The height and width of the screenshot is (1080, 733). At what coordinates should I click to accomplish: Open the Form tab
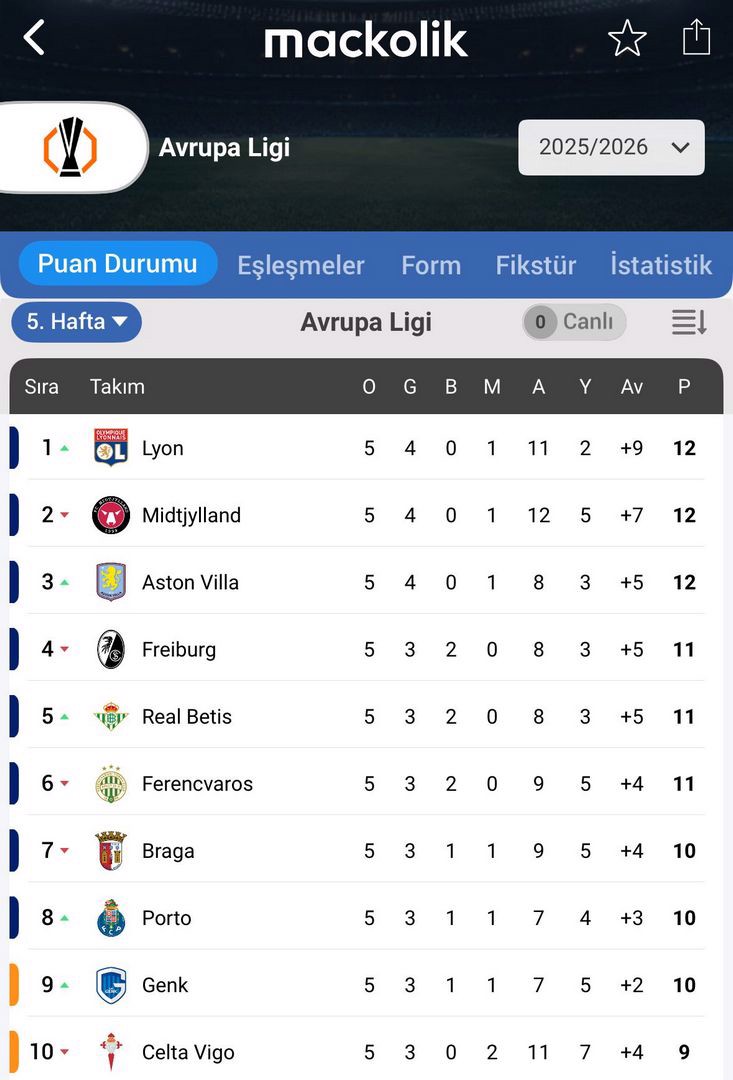pyautogui.click(x=431, y=265)
